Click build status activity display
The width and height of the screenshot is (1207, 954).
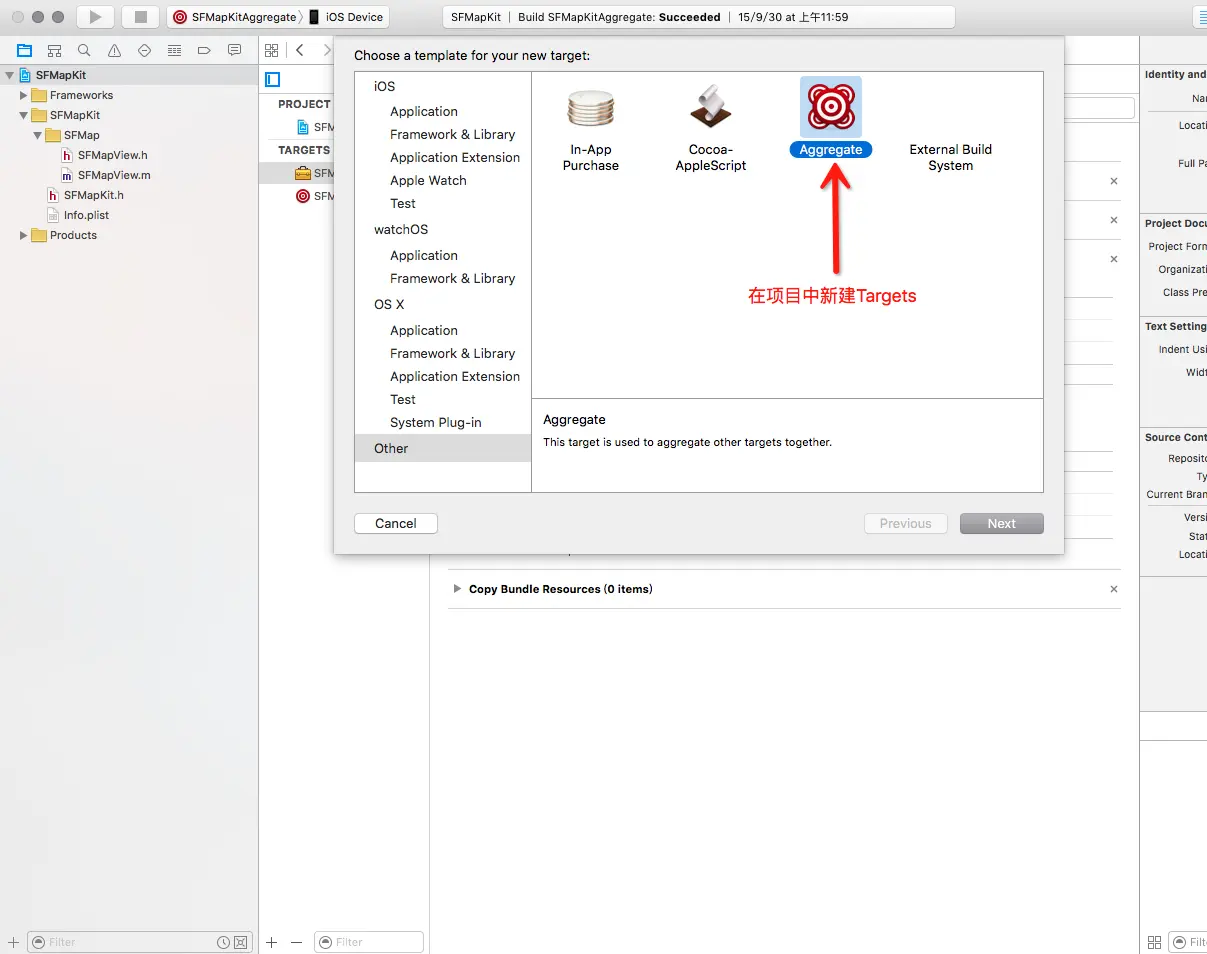(x=698, y=17)
